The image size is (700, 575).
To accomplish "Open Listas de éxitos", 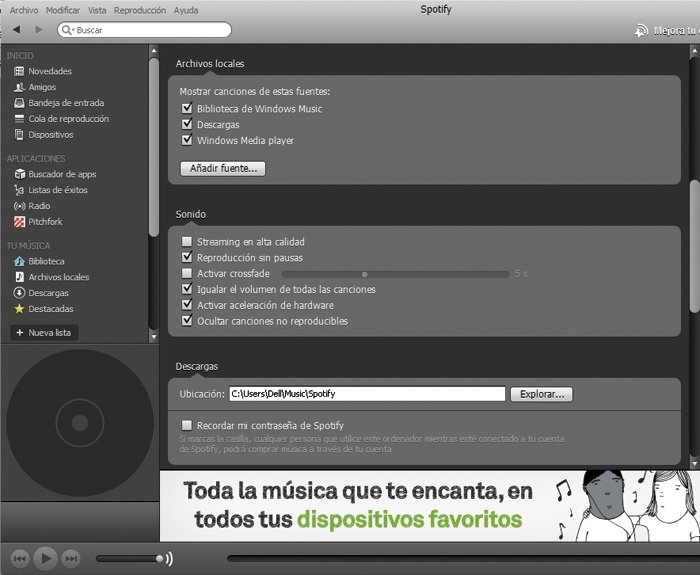I will (51, 190).
